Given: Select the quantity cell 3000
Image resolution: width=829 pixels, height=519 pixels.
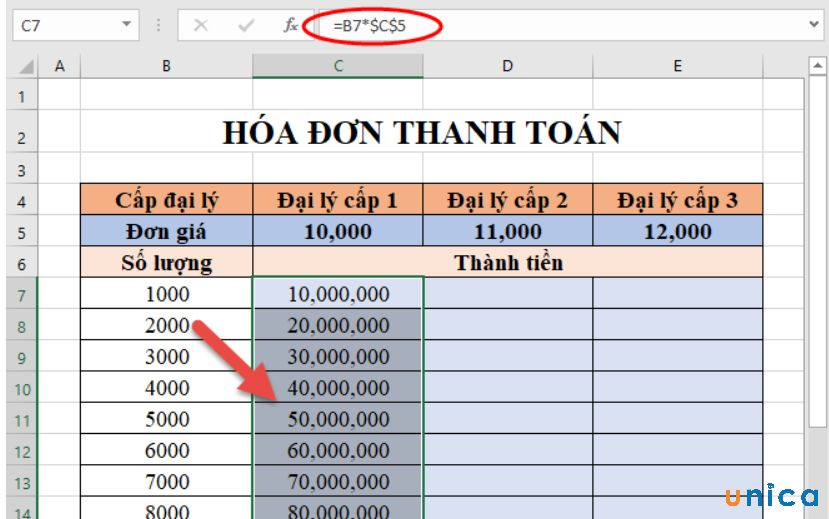Looking at the screenshot, I should pyautogui.click(x=167, y=356).
